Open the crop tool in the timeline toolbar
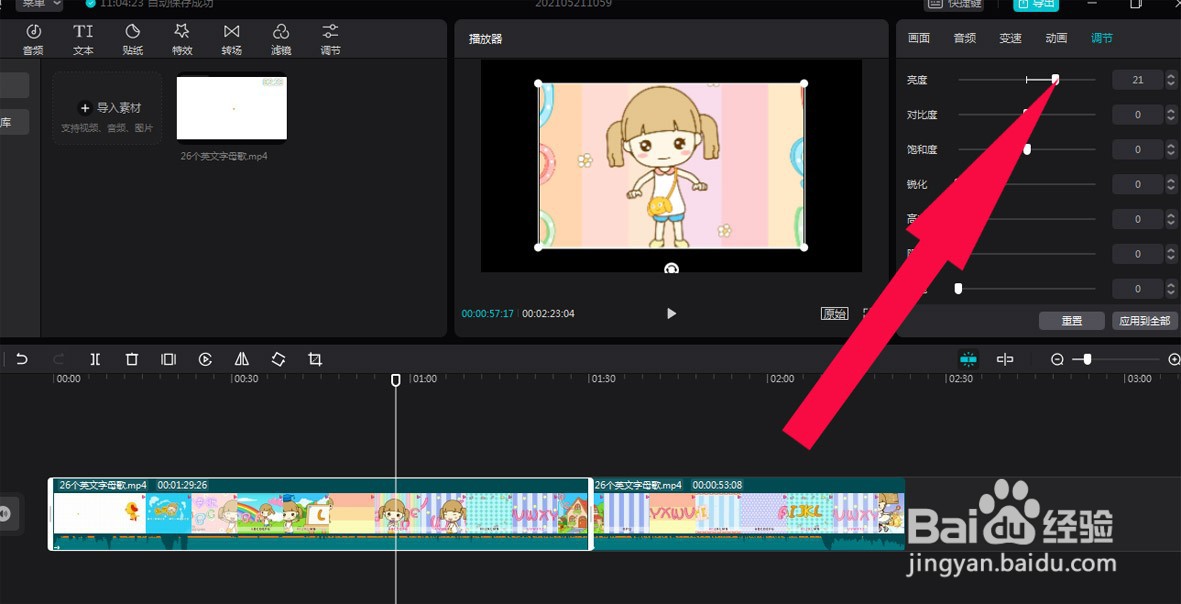Image resolution: width=1181 pixels, height=604 pixels. click(315, 360)
